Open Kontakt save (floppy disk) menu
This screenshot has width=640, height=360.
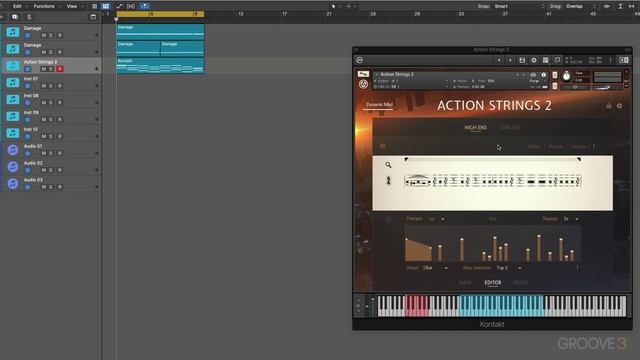tap(522, 60)
